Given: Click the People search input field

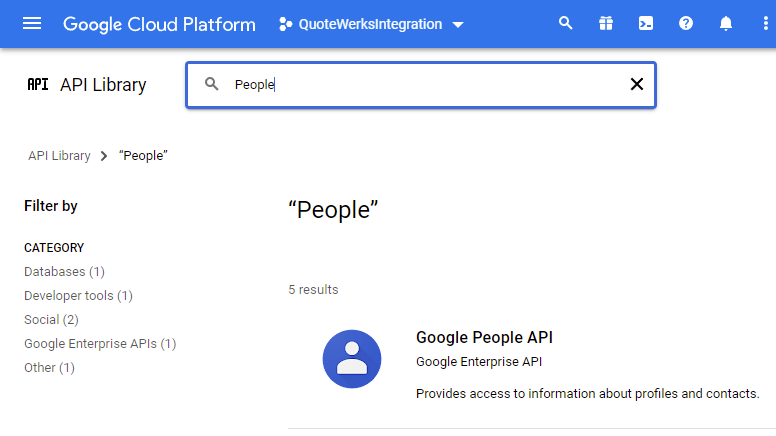Looking at the screenshot, I should click(420, 85).
